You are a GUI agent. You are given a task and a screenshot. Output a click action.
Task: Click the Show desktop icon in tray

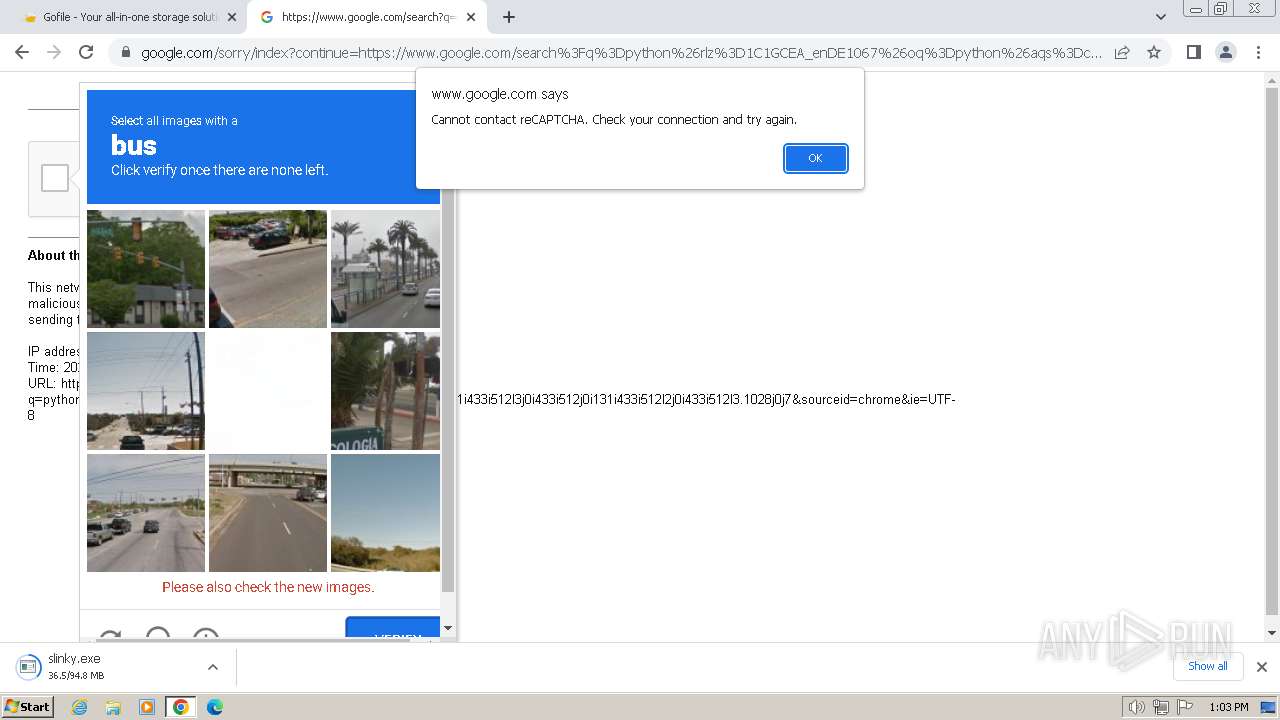click(x=1268, y=707)
